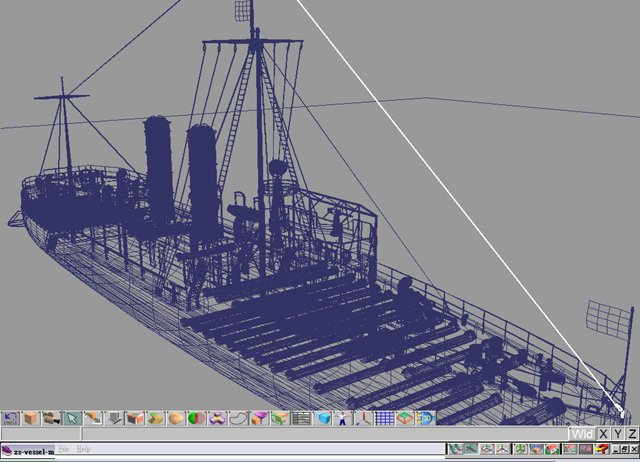Click the cyan cube icon

pos(322,418)
